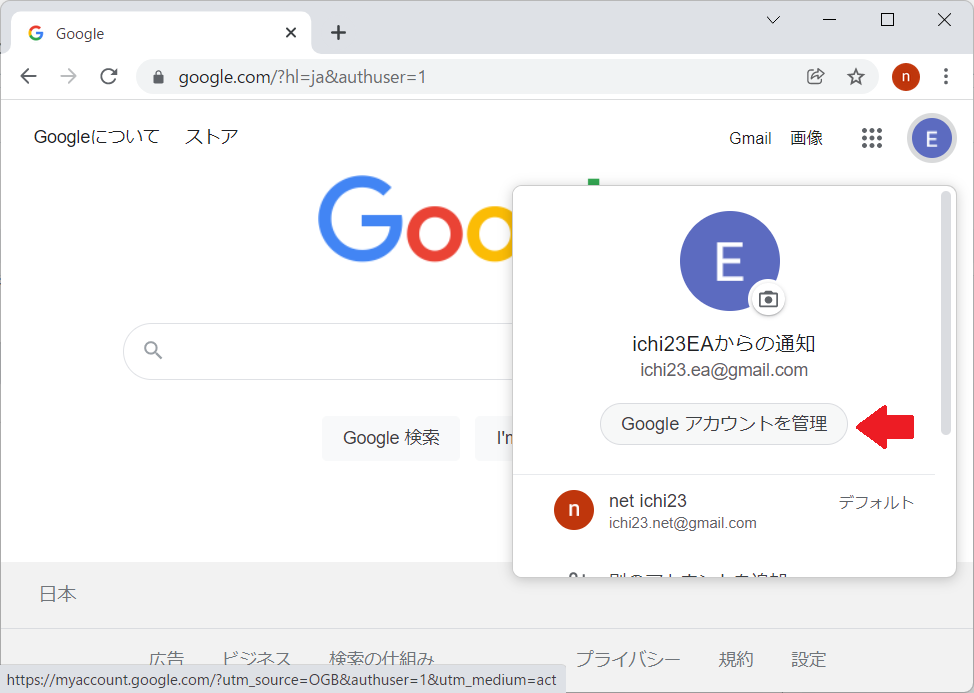This screenshot has height=693, width=974.
Task: Open the Google apps launcher grid
Action: coord(871,138)
